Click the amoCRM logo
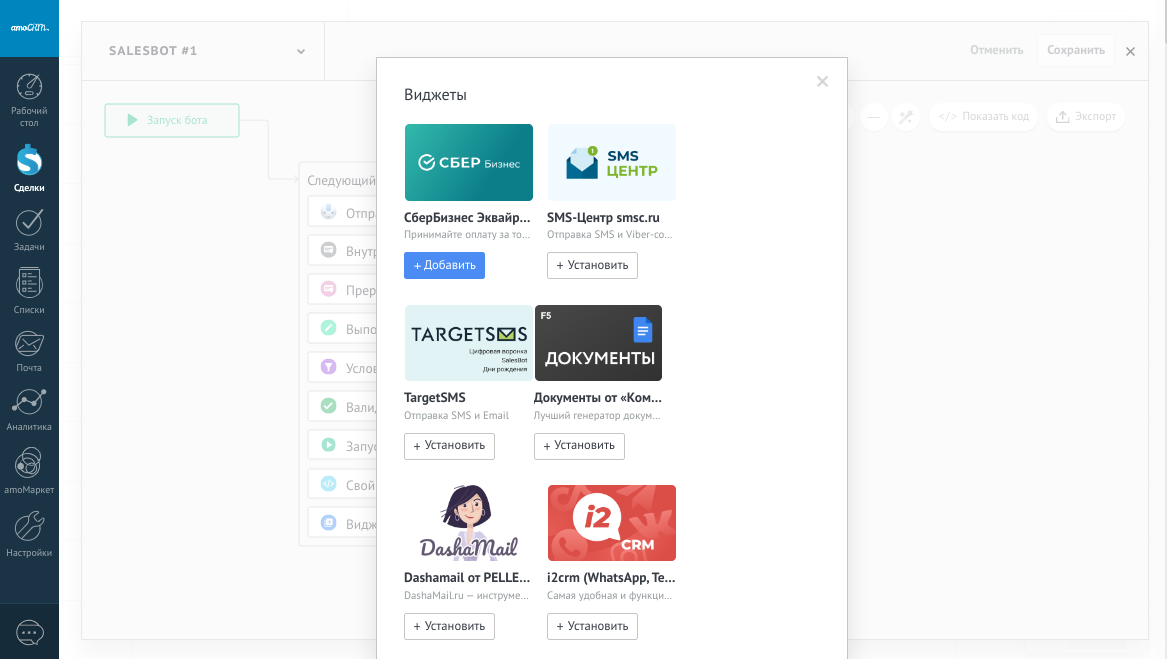Screen dimensions: 1167x659 (29, 28)
